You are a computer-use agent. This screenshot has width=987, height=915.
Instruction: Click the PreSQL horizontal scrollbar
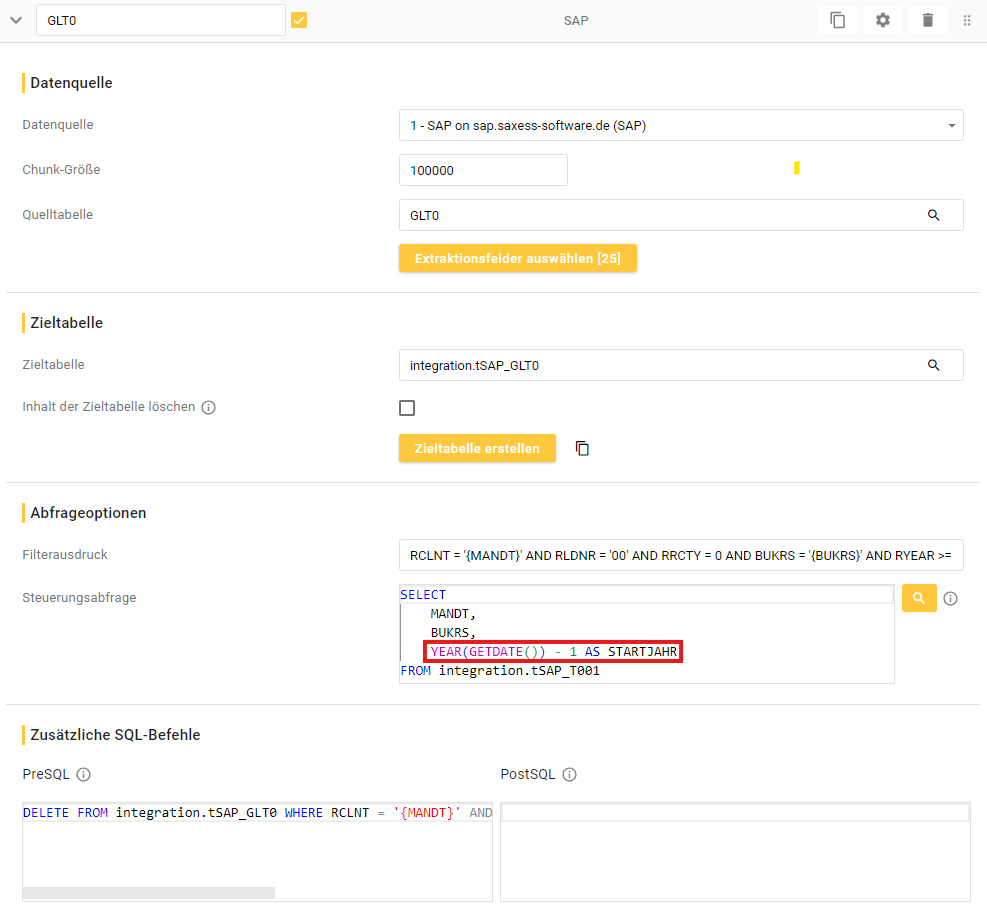coord(148,893)
